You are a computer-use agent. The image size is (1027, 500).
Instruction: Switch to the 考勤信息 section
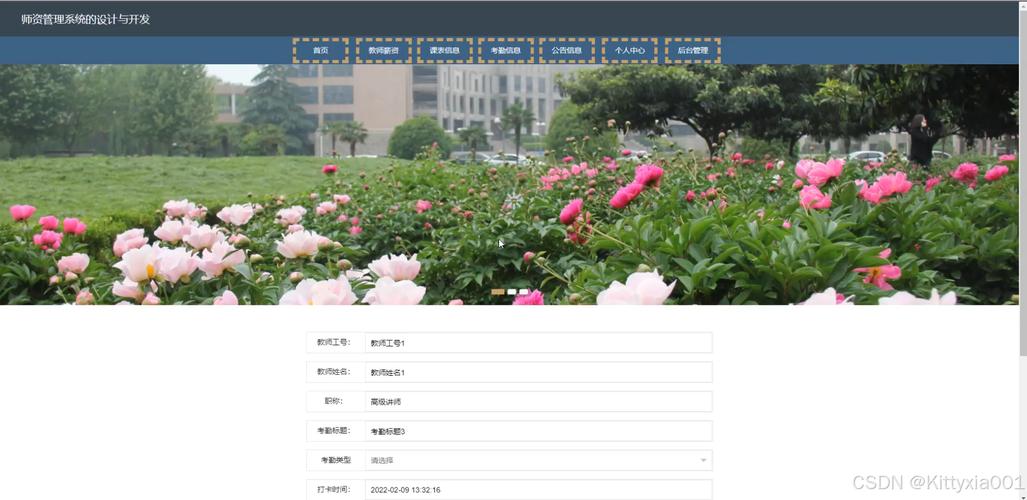coord(506,50)
